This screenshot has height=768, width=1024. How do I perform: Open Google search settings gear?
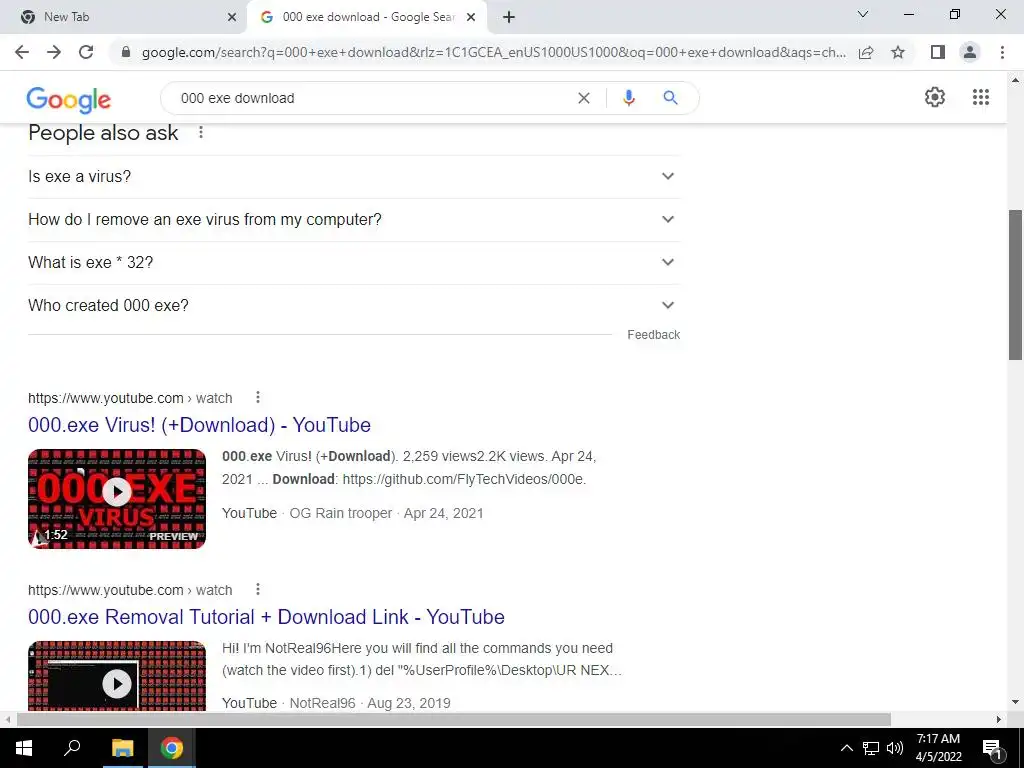coord(935,97)
